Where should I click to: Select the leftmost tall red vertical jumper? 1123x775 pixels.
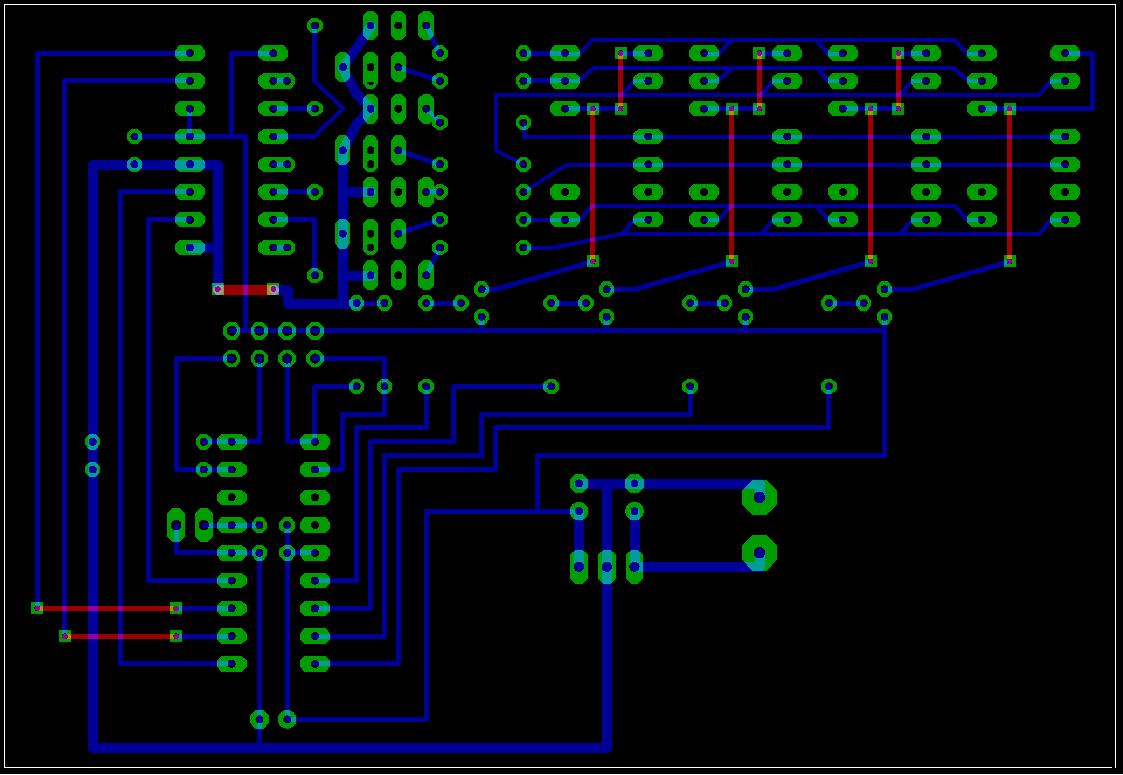(x=592, y=185)
